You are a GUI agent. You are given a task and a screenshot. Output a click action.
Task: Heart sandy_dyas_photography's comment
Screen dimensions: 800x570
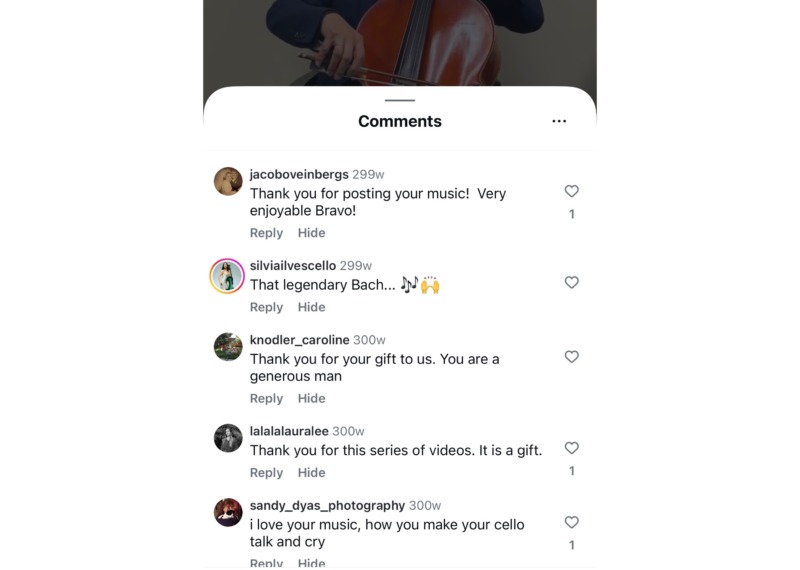(572, 522)
